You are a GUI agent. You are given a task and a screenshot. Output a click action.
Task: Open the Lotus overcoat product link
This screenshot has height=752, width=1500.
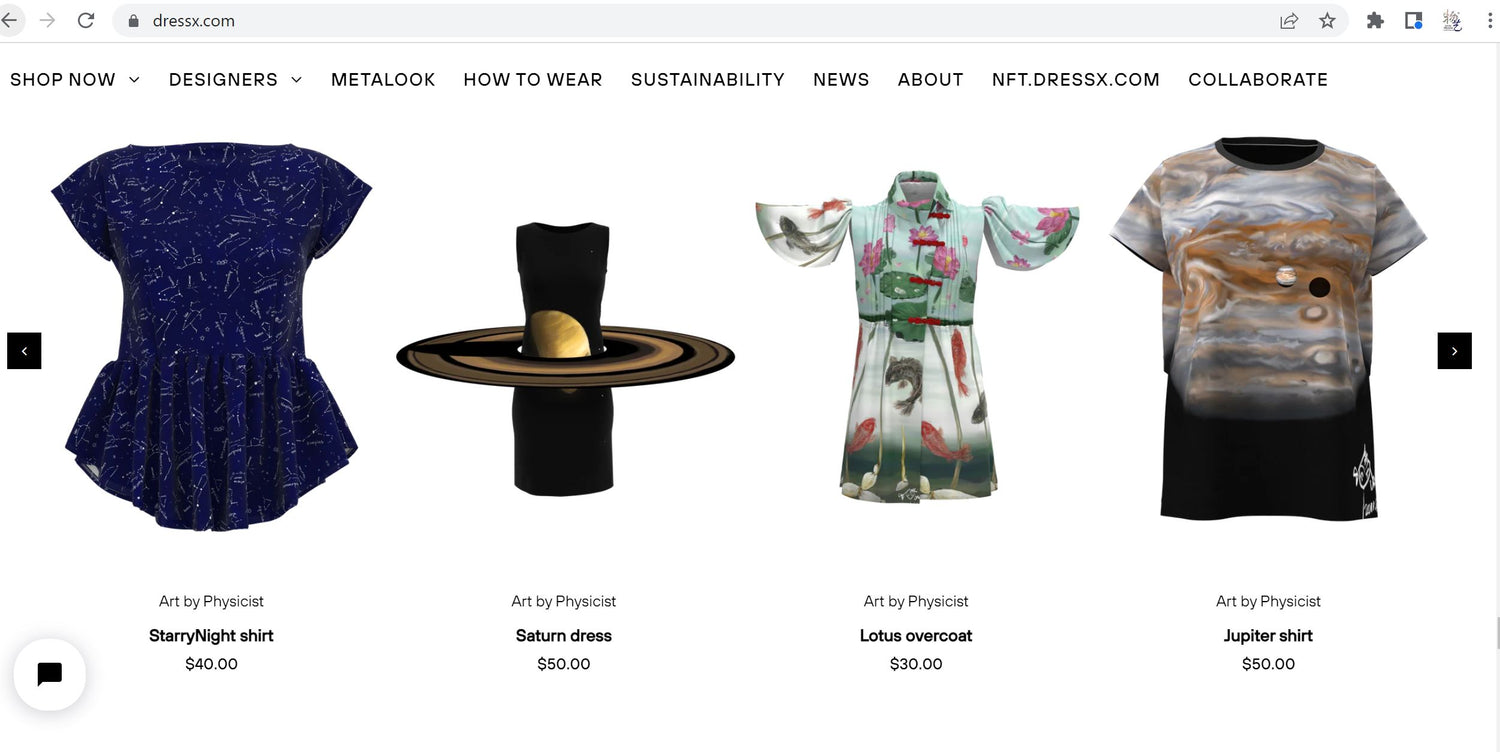(916, 635)
